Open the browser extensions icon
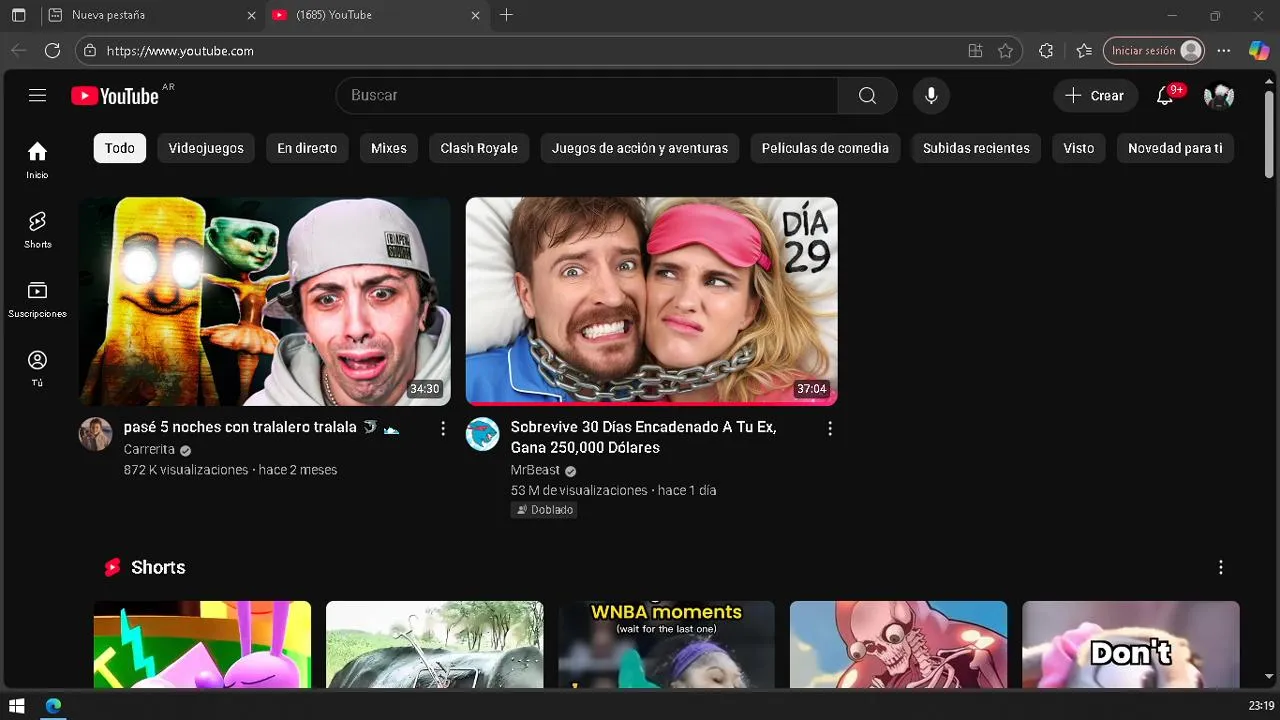 (1046, 51)
